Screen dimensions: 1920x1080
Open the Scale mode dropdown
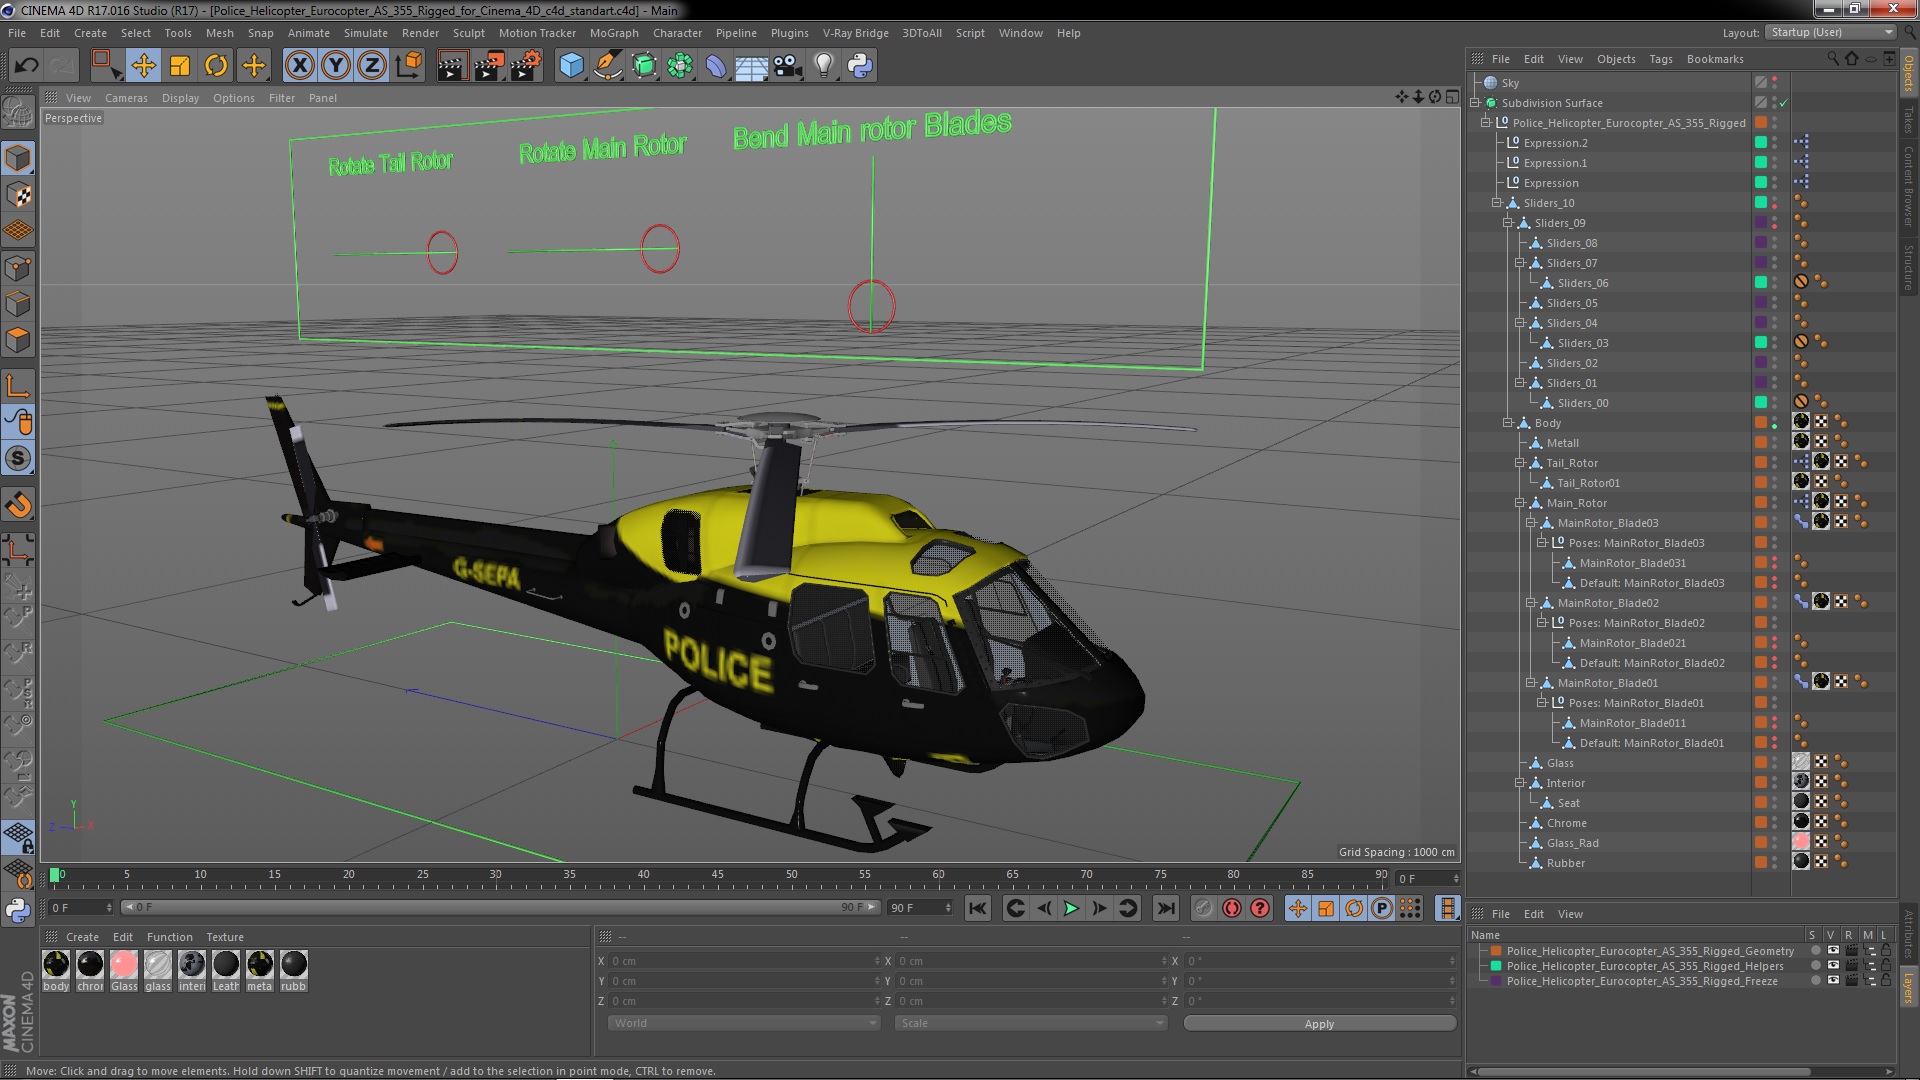(1030, 1023)
